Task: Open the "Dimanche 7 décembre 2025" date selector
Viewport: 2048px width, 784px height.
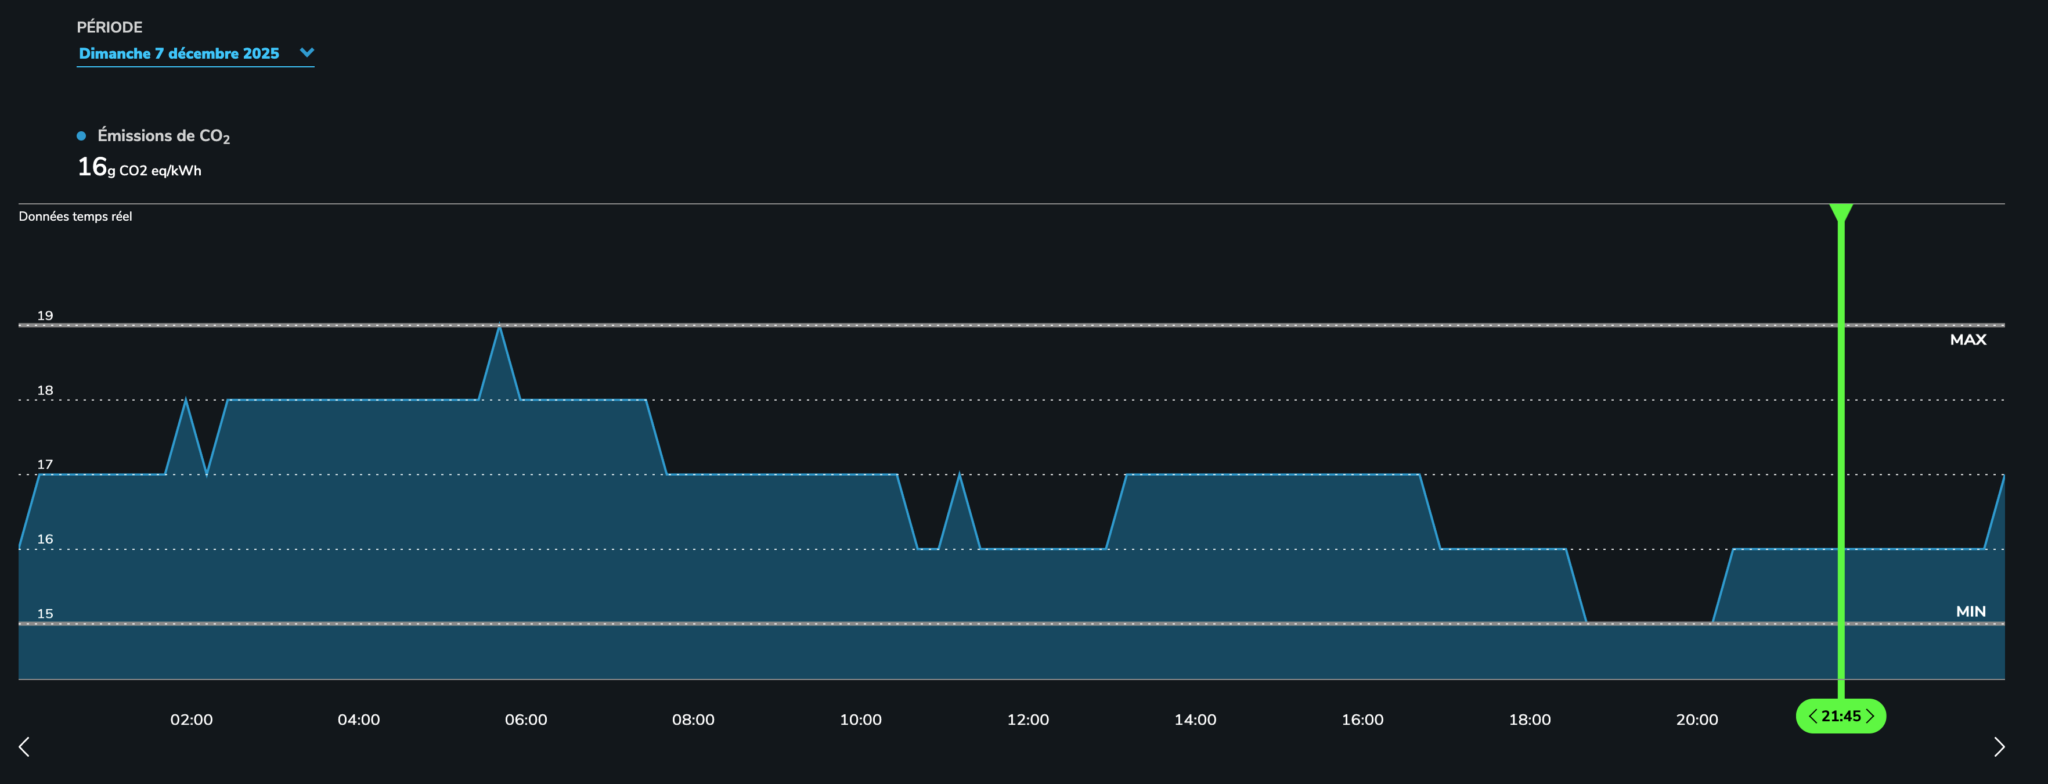Action: pos(179,54)
